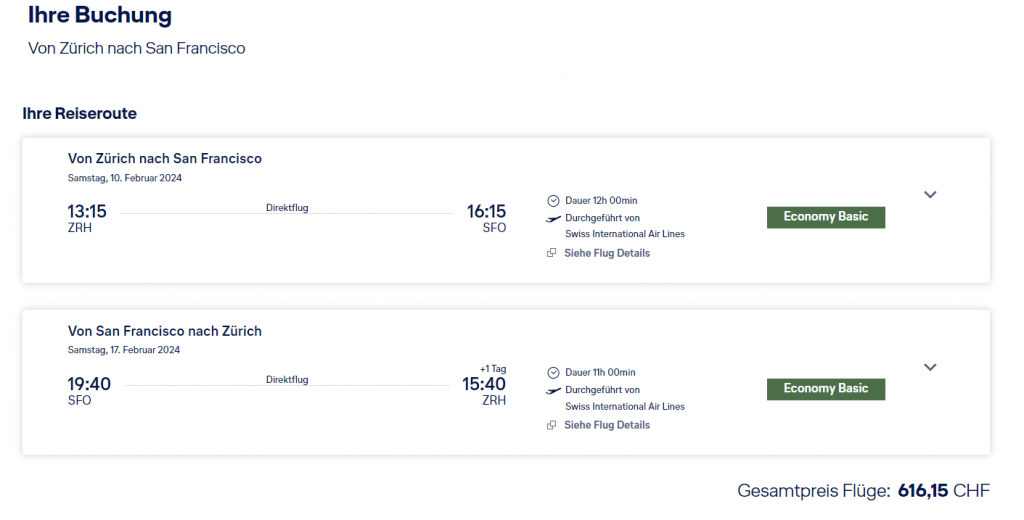
Task: Click the 16:15 SFO arrival time
Action: click(x=486, y=211)
